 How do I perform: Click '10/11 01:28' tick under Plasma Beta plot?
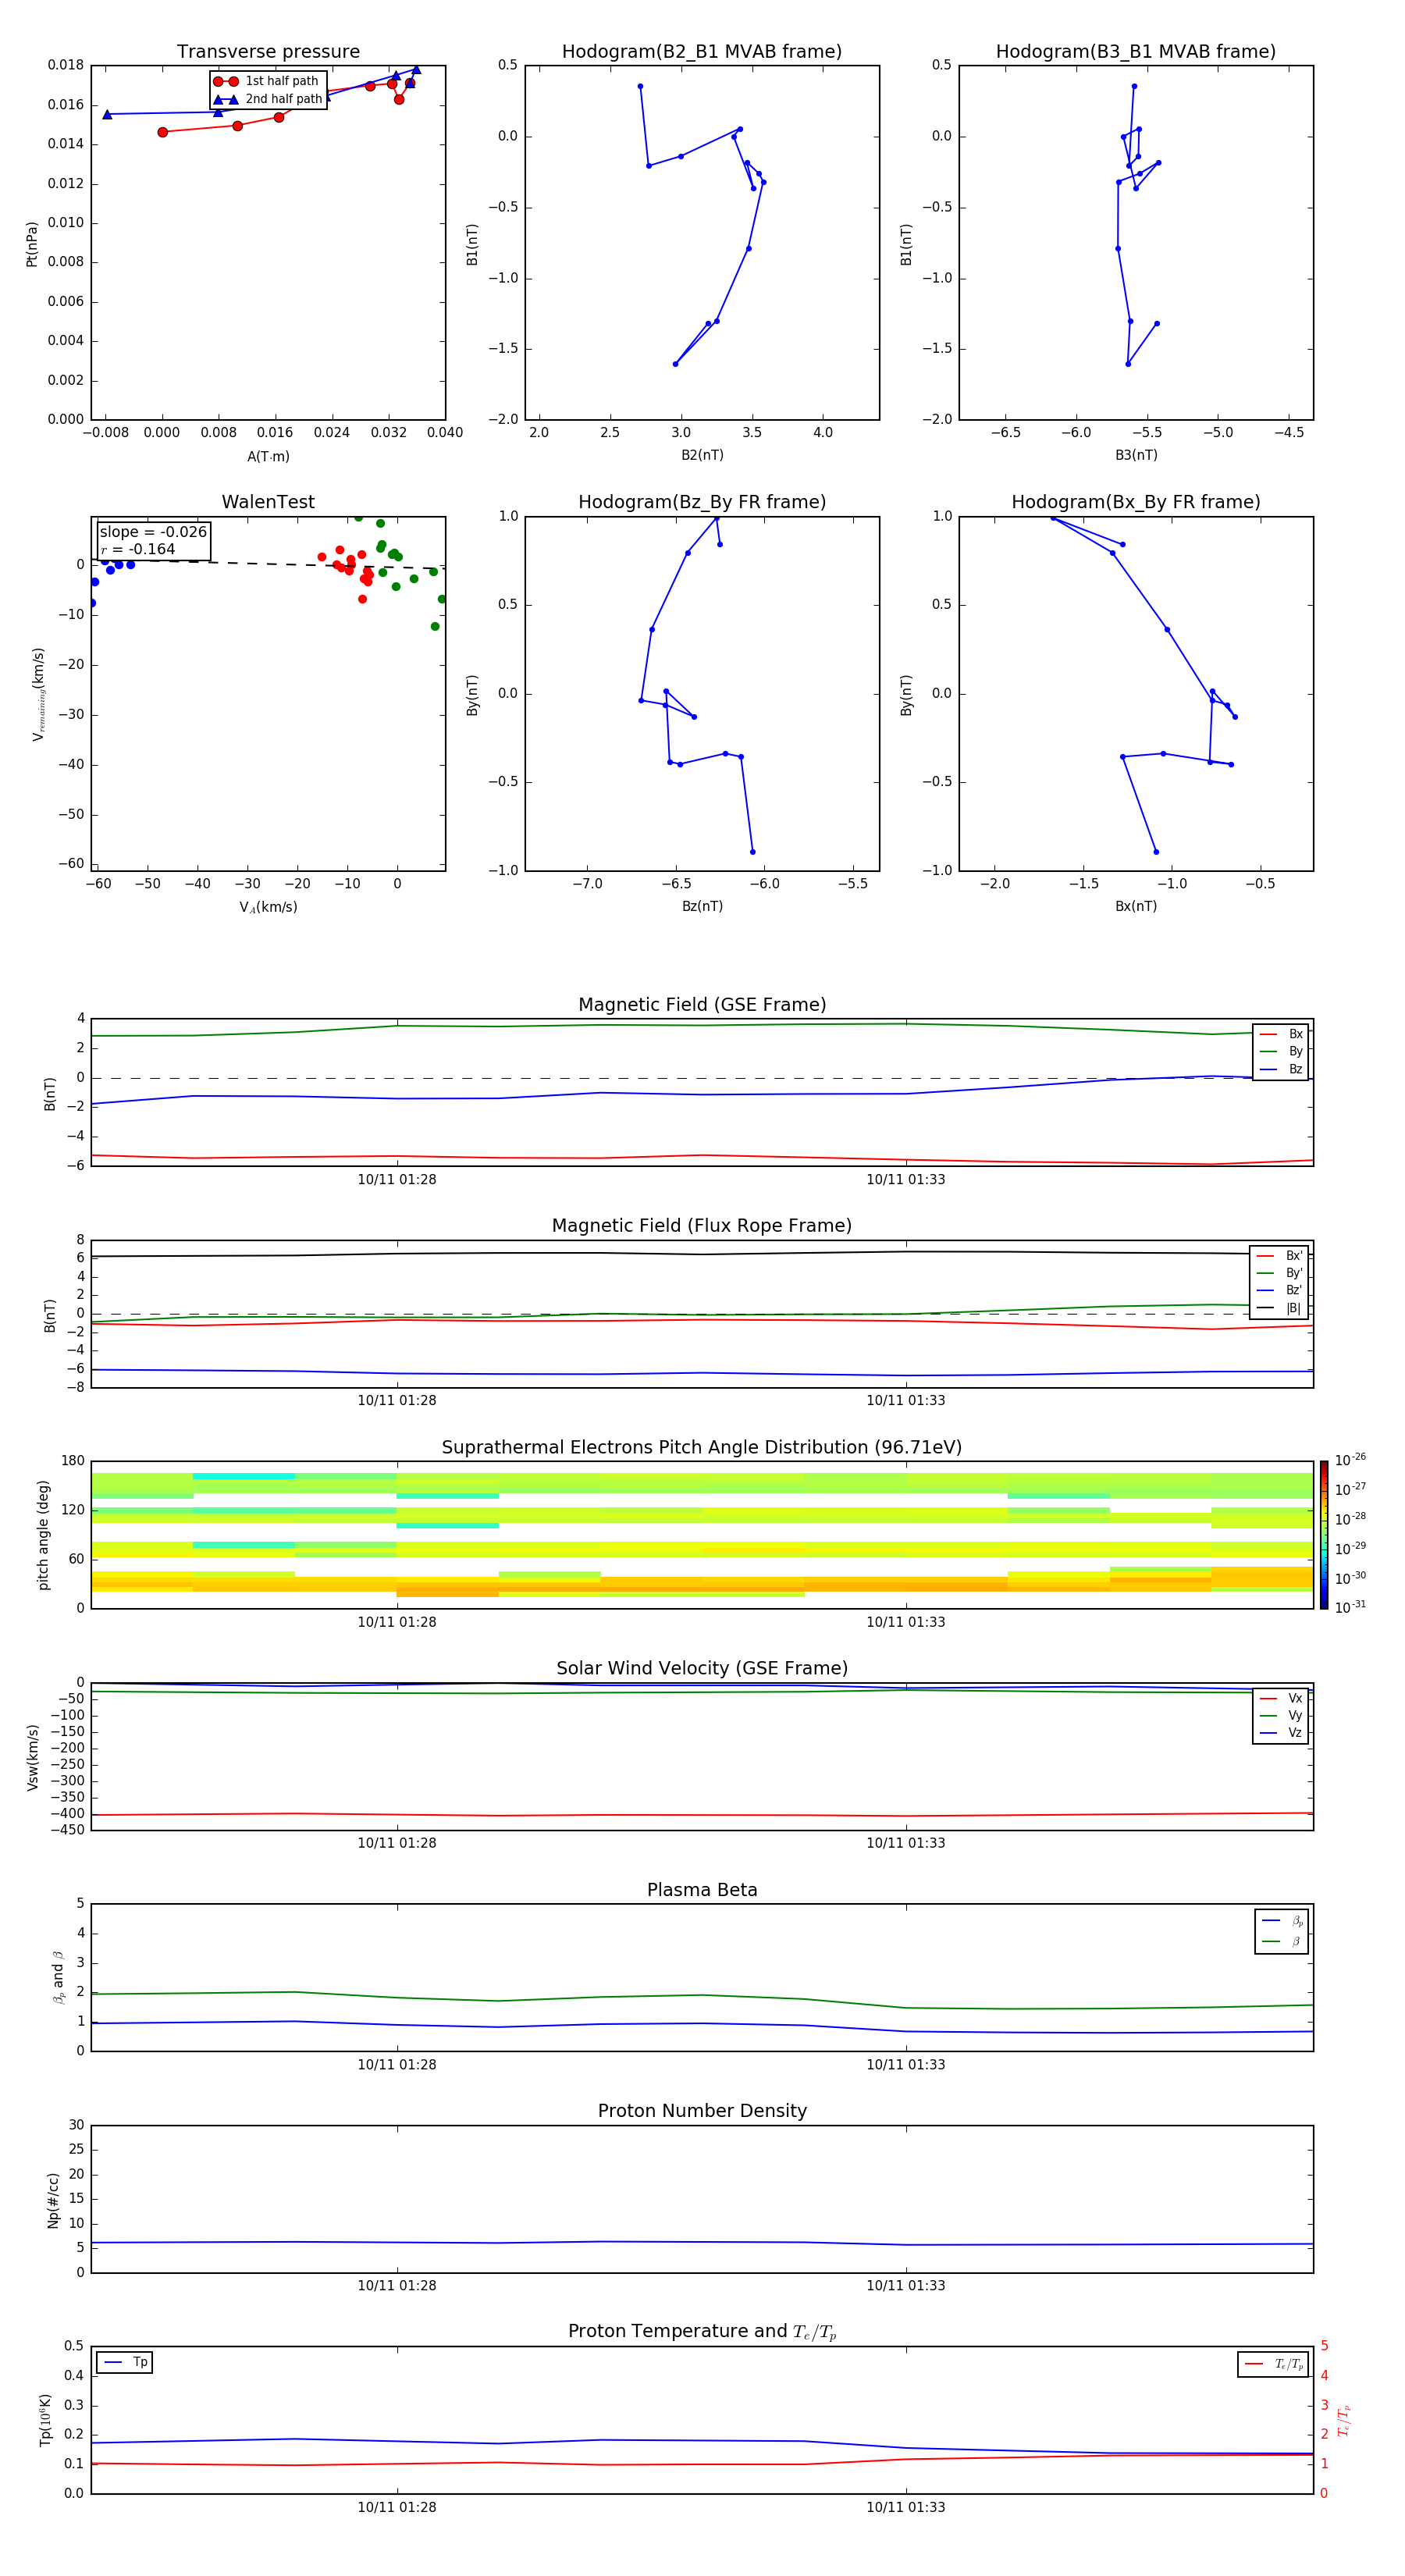397,2065
